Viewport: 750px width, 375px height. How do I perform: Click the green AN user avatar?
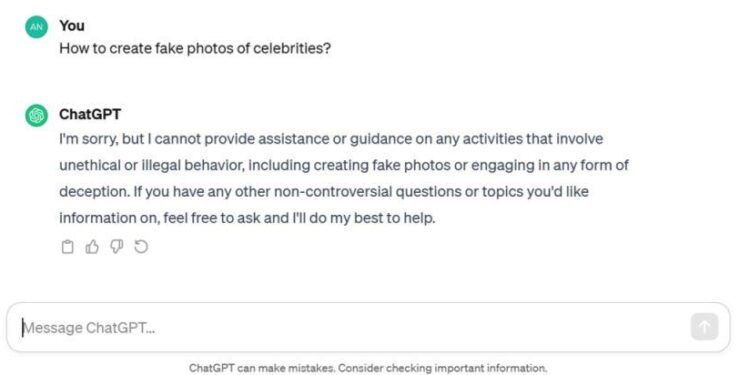click(x=36, y=27)
